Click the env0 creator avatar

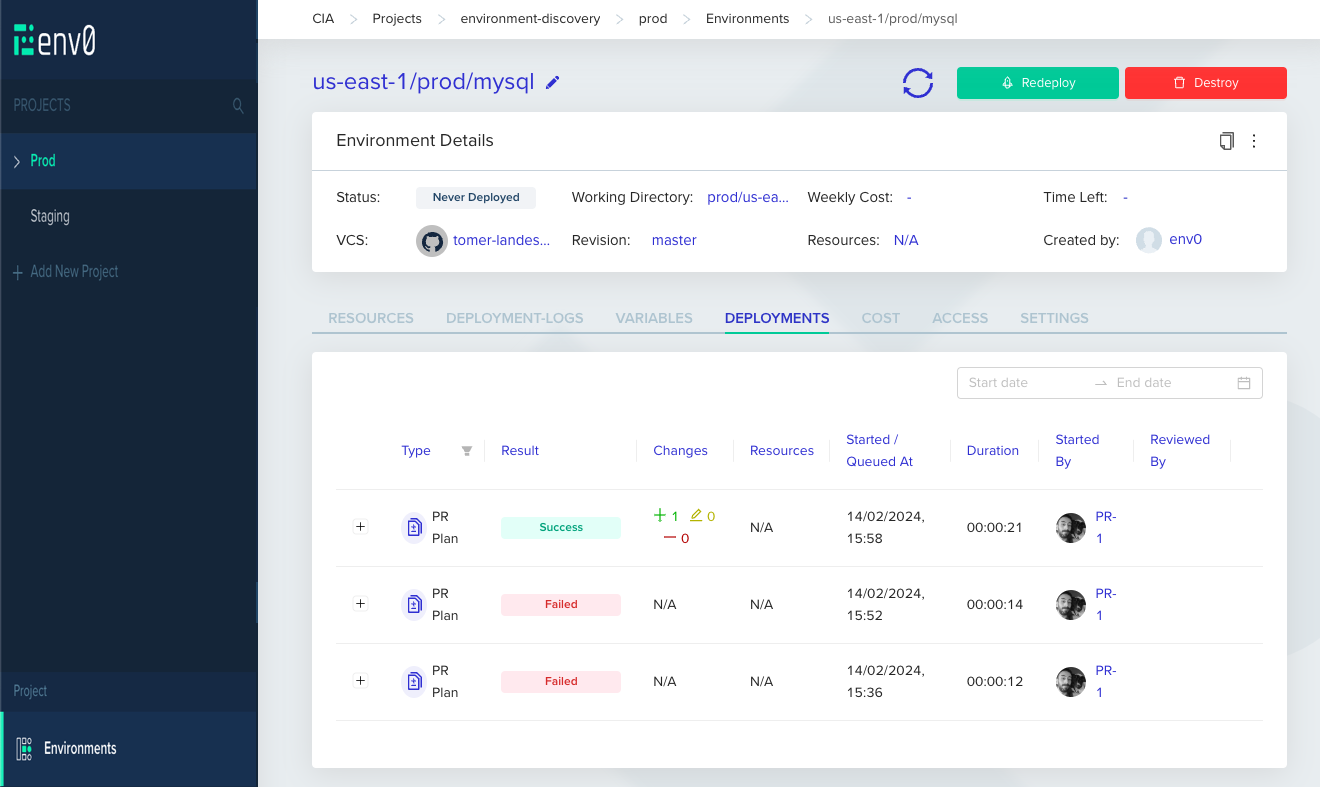1149,240
